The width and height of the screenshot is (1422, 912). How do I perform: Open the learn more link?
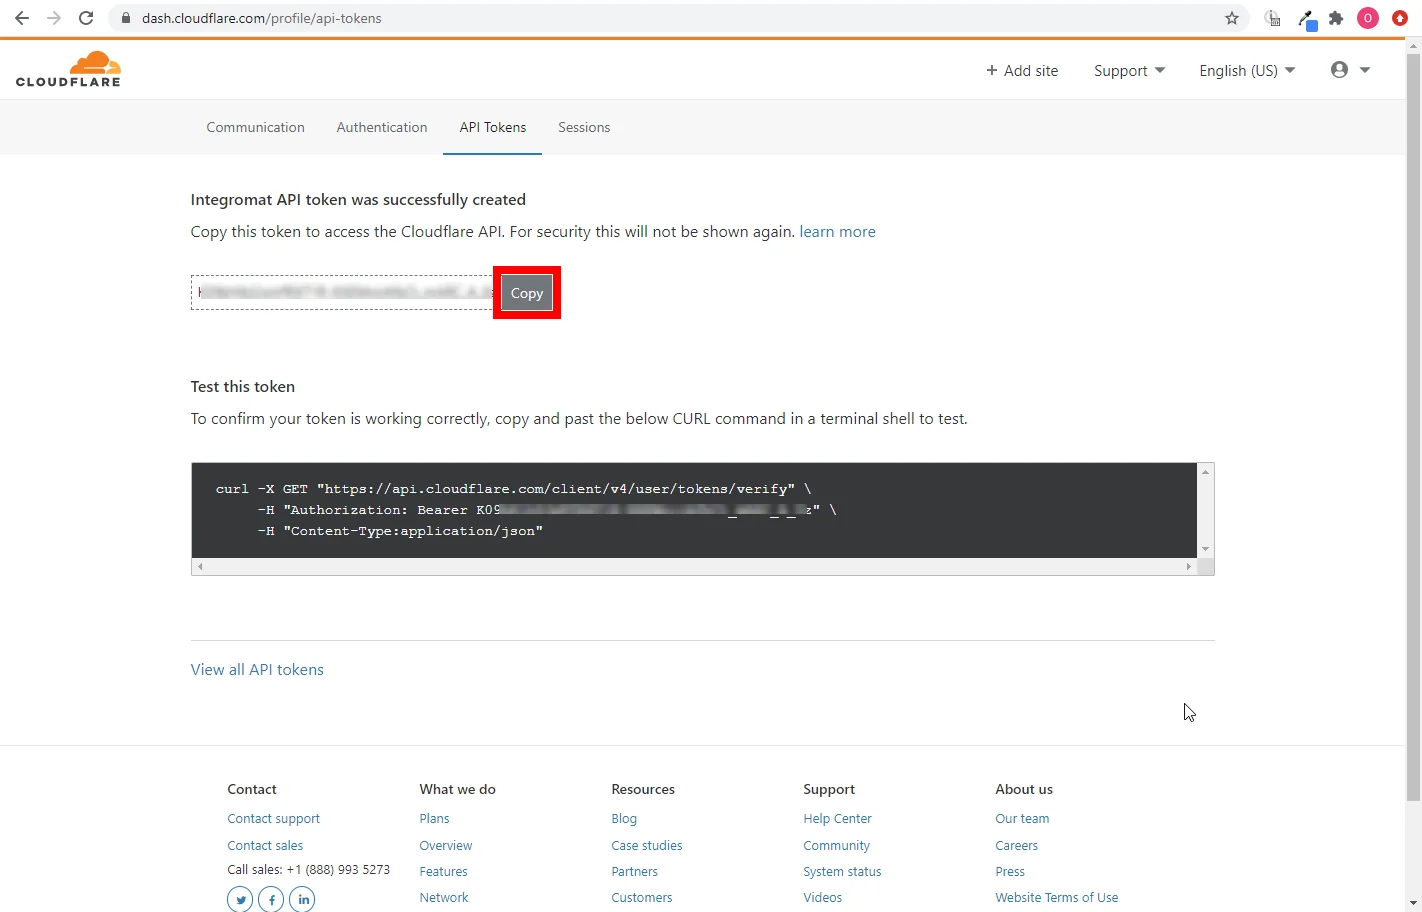point(837,232)
